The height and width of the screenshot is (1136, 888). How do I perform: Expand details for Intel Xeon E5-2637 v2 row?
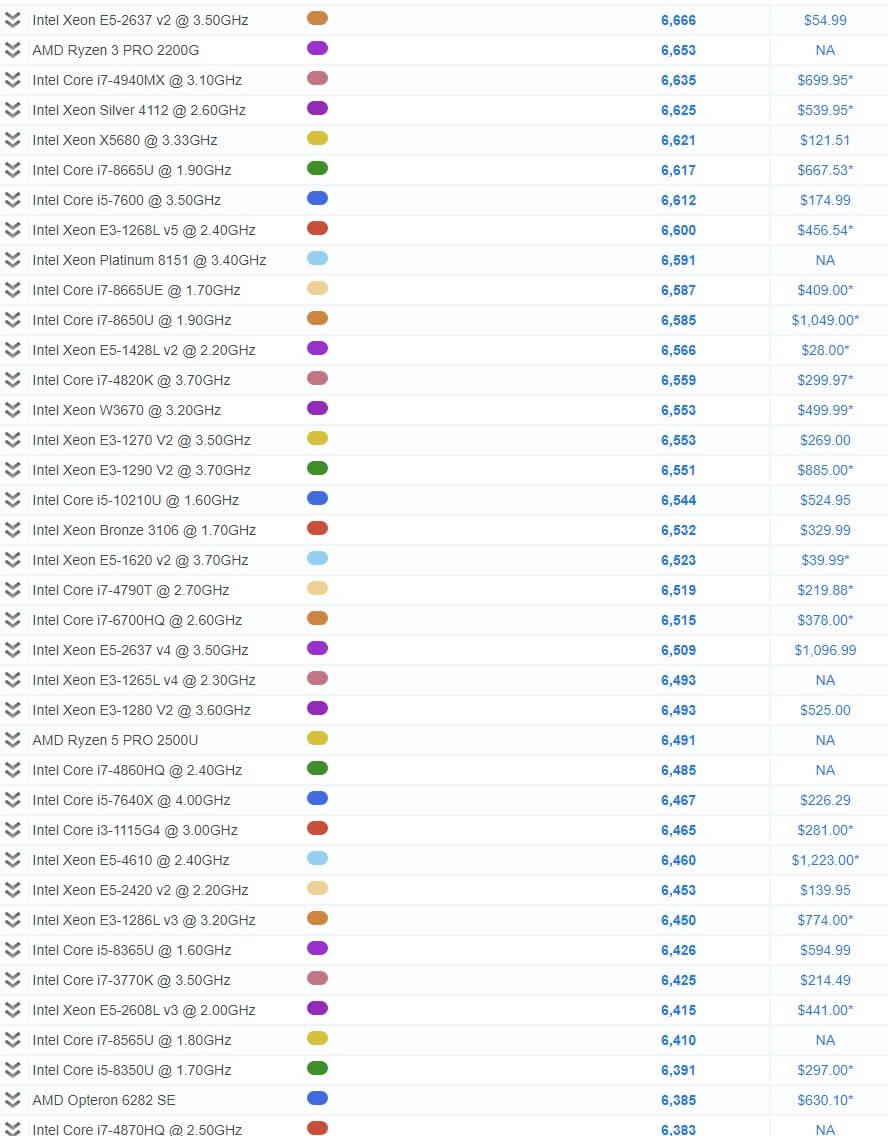(x=12, y=20)
